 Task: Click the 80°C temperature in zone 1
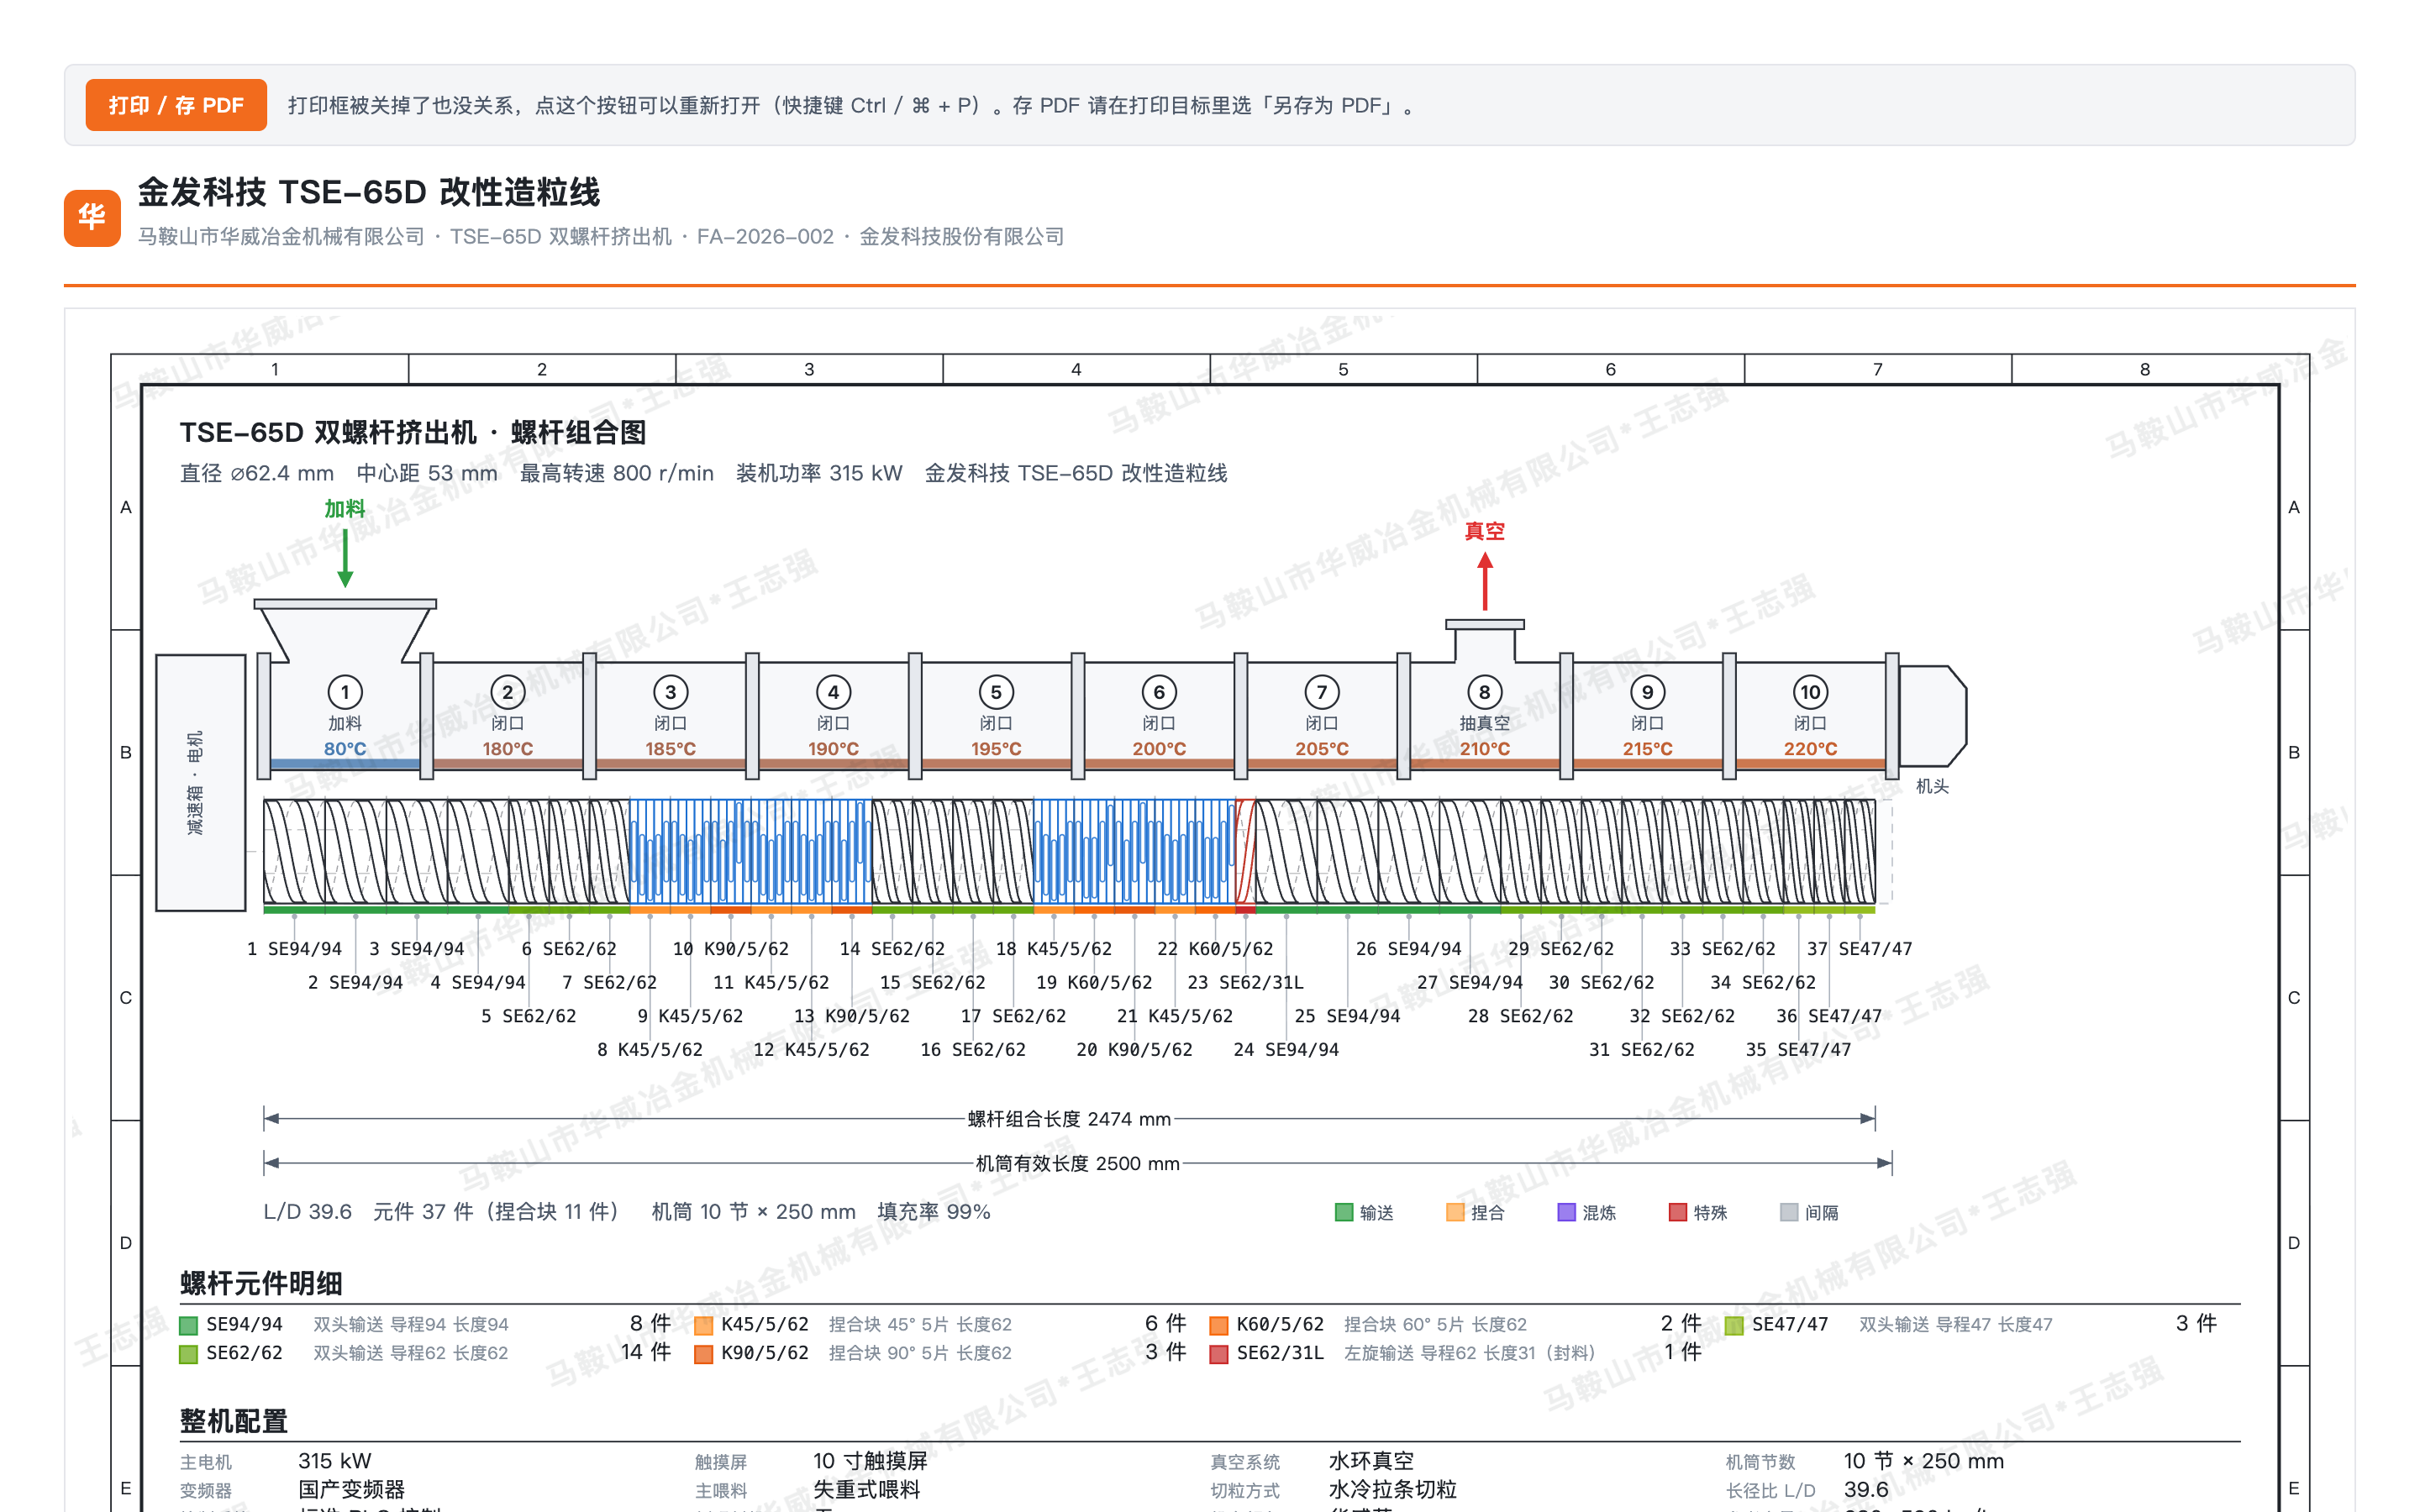pyautogui.click(x=345, y=749)
